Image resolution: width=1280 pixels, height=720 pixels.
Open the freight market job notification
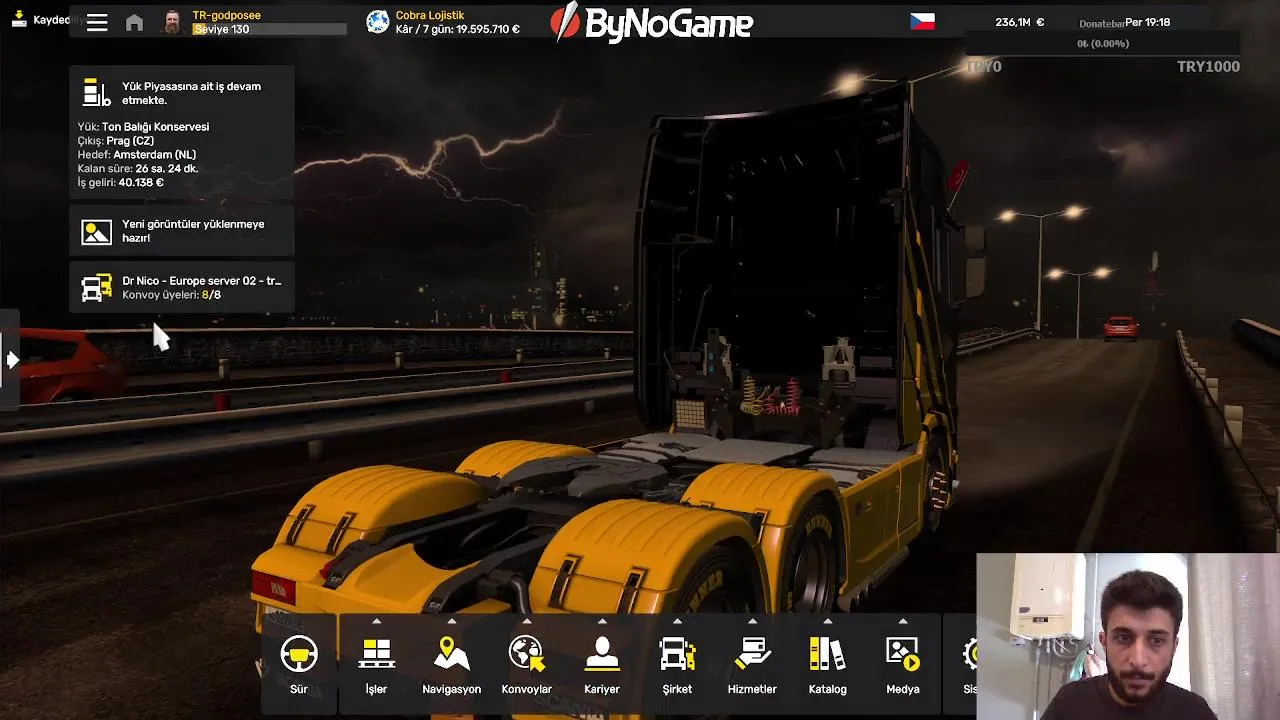tap(182, 132)
